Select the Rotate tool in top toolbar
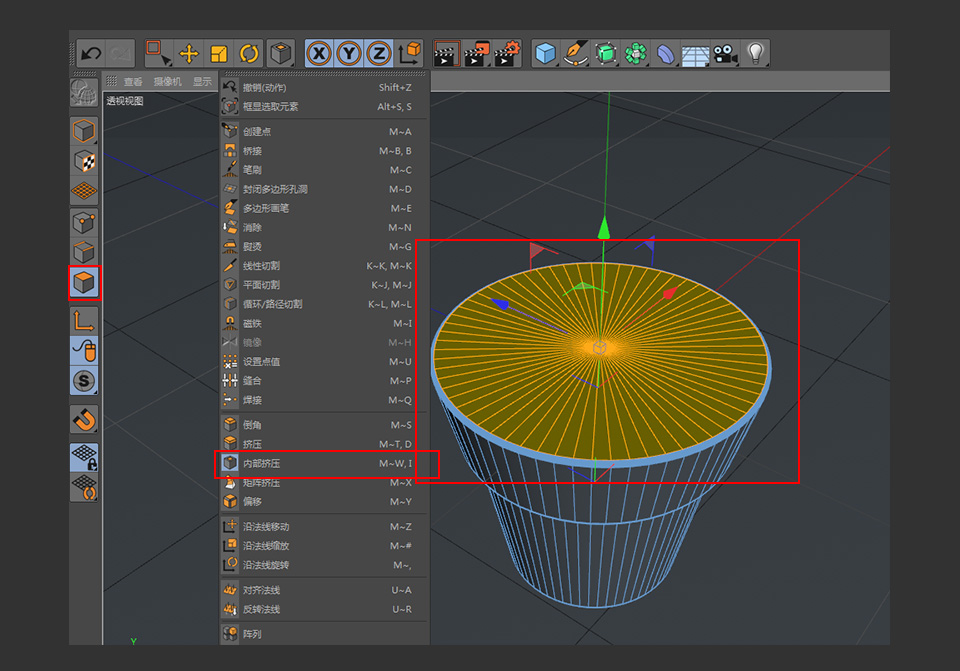 [249, 55]
